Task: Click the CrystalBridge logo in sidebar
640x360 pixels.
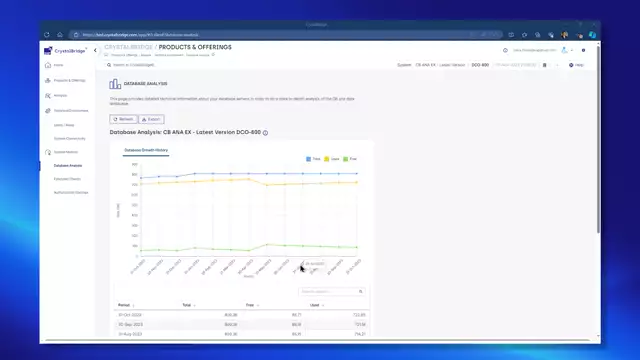Action: (65, 51)
